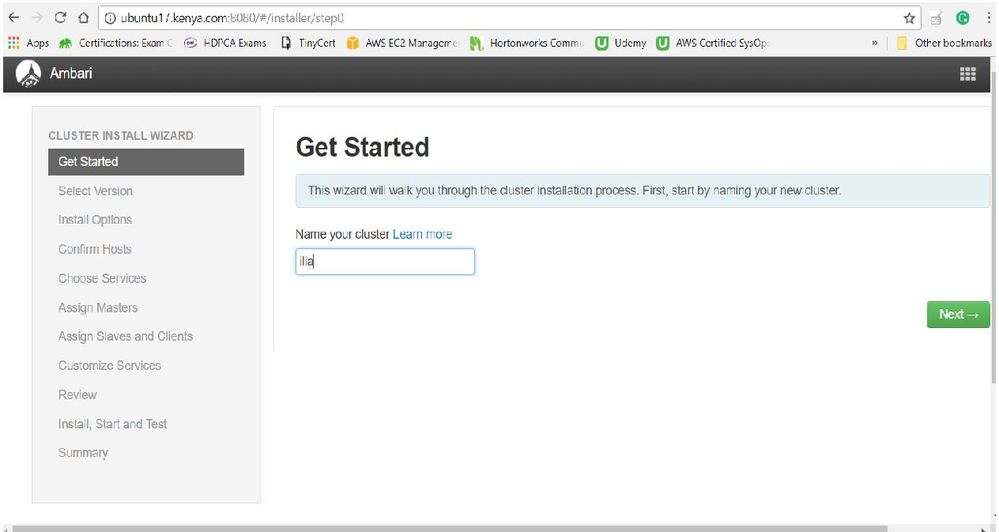The image size is (999, 532).
Task: Bookmark this page with the star icon
Action: (x=909, y=18)
